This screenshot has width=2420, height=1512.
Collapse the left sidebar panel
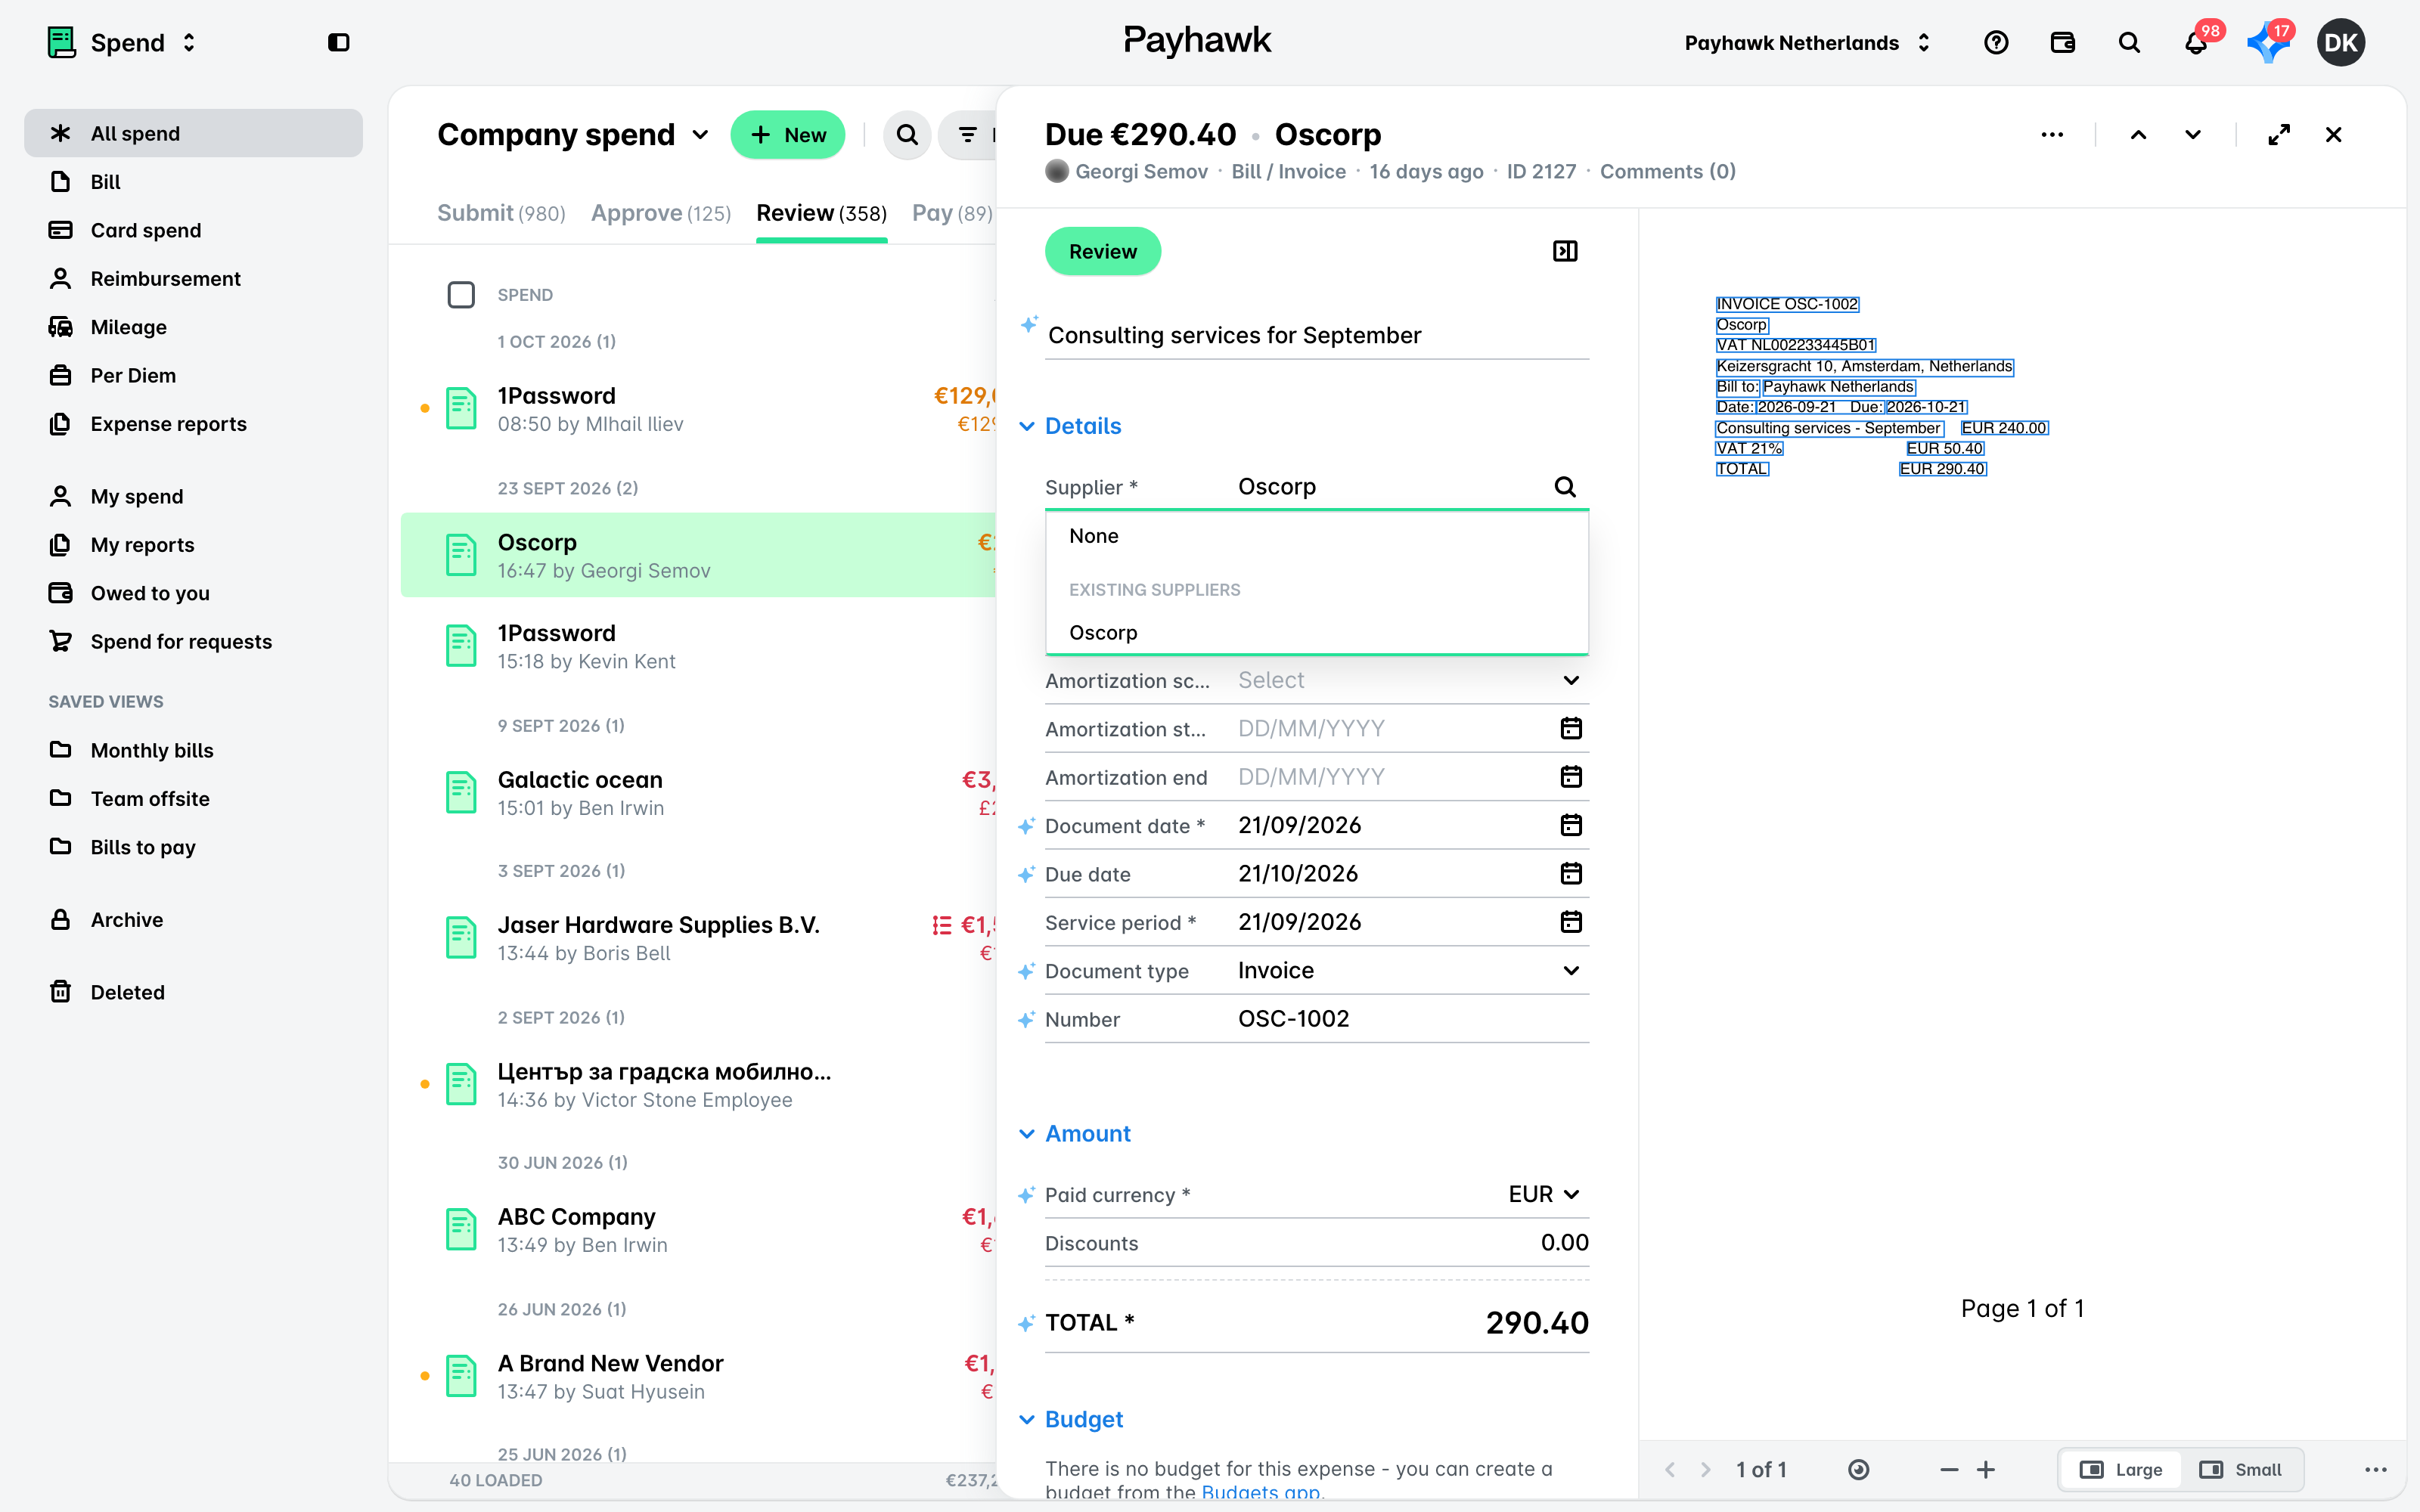tap(338, 43)
